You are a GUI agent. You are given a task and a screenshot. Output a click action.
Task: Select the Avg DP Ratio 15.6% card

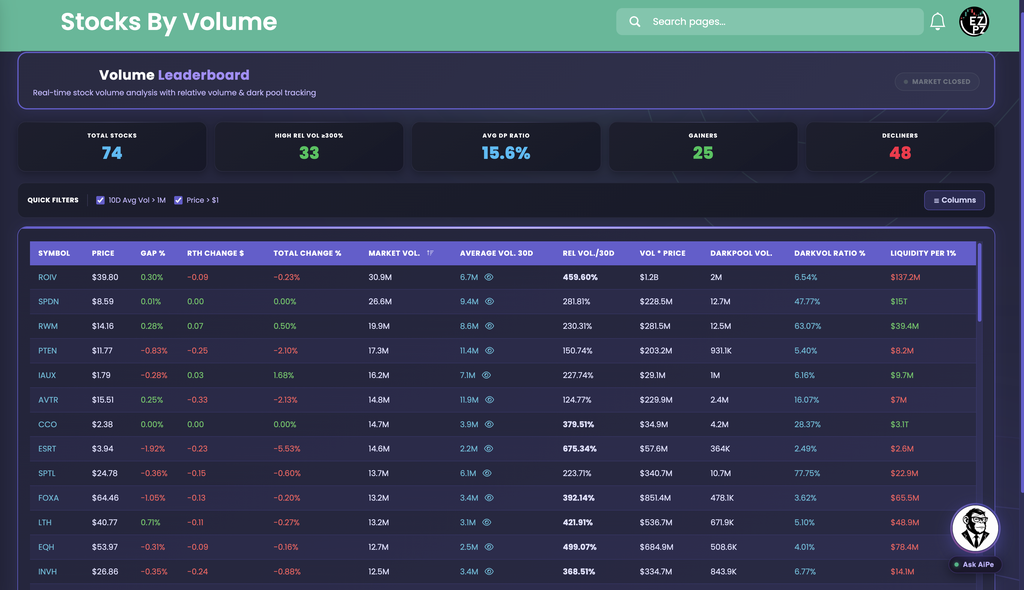(506, 146)
